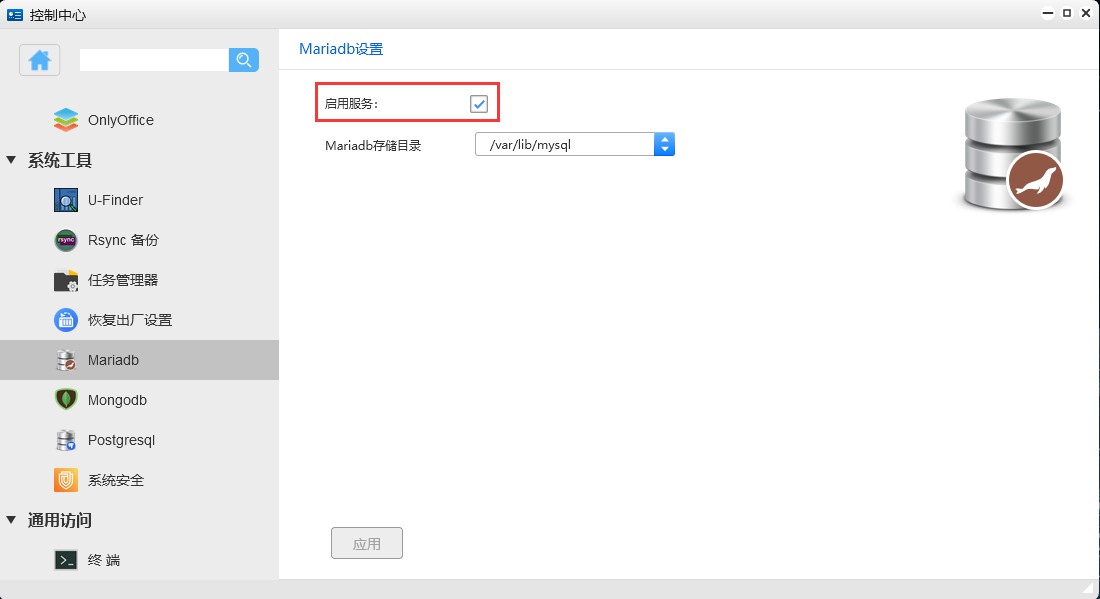This screenshot has width=1100, height=599.
Task: Click the Mariadb存储目录 stepper arrows
Action: pos(664,143)
